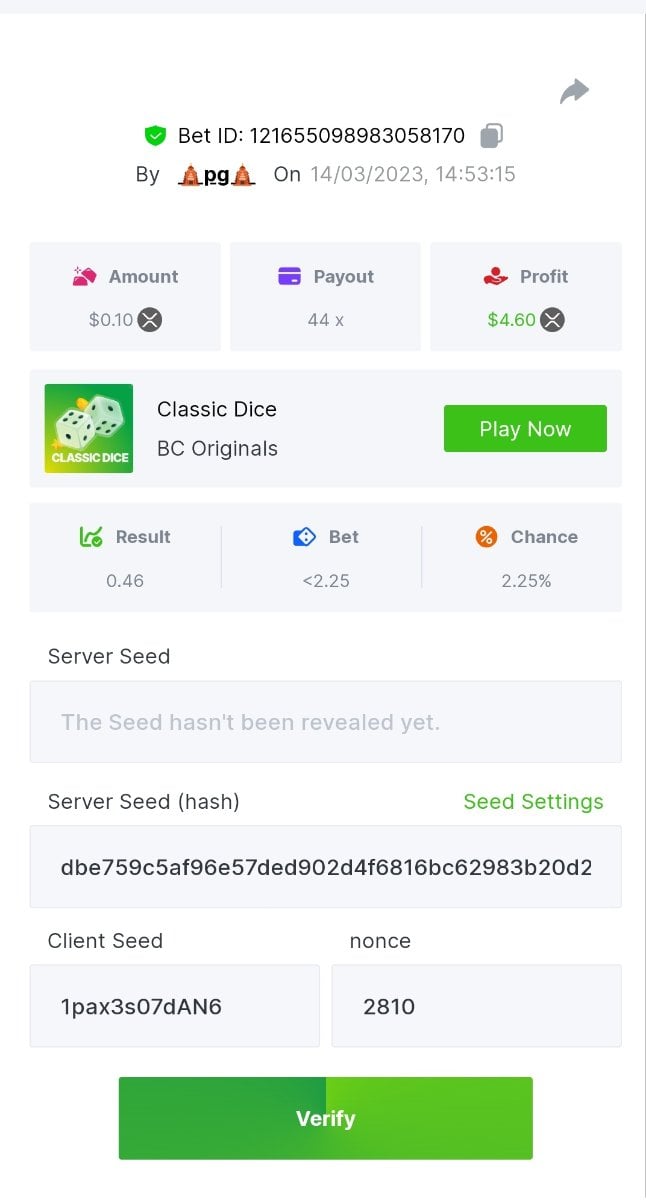Click the green verified shield icon
This screenshot has width=646, height=1200.
[155, 135]
